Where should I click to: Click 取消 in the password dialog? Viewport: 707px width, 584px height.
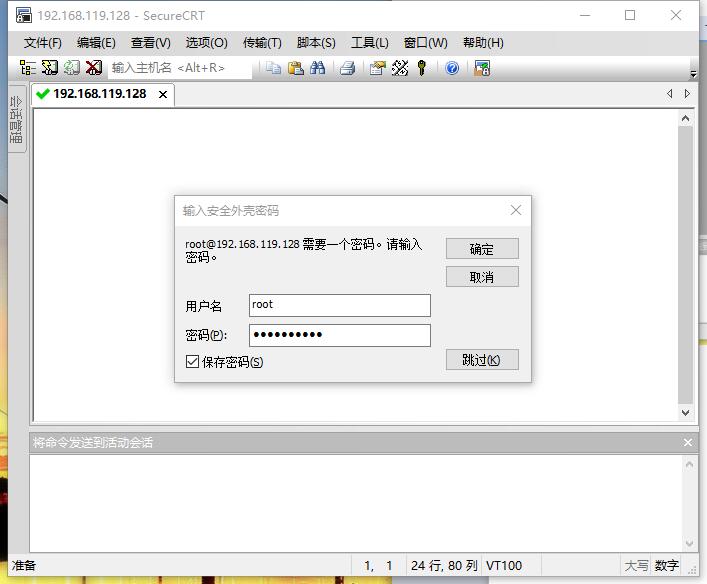(482, 277)
